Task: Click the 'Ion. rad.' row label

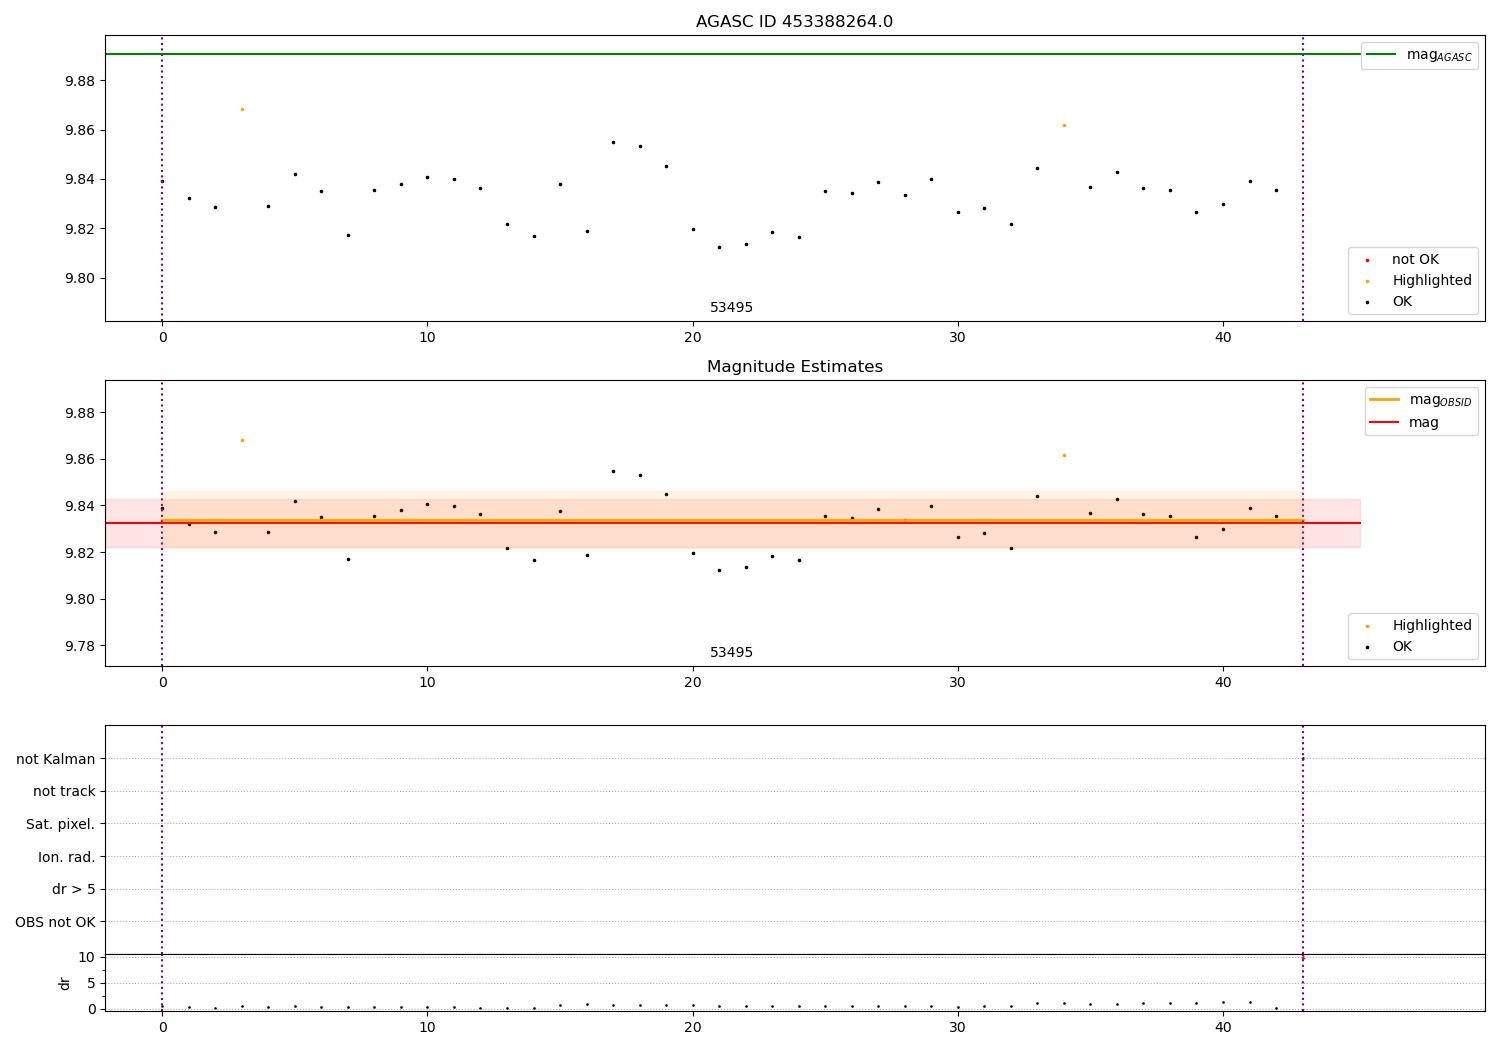Action: 67,858
